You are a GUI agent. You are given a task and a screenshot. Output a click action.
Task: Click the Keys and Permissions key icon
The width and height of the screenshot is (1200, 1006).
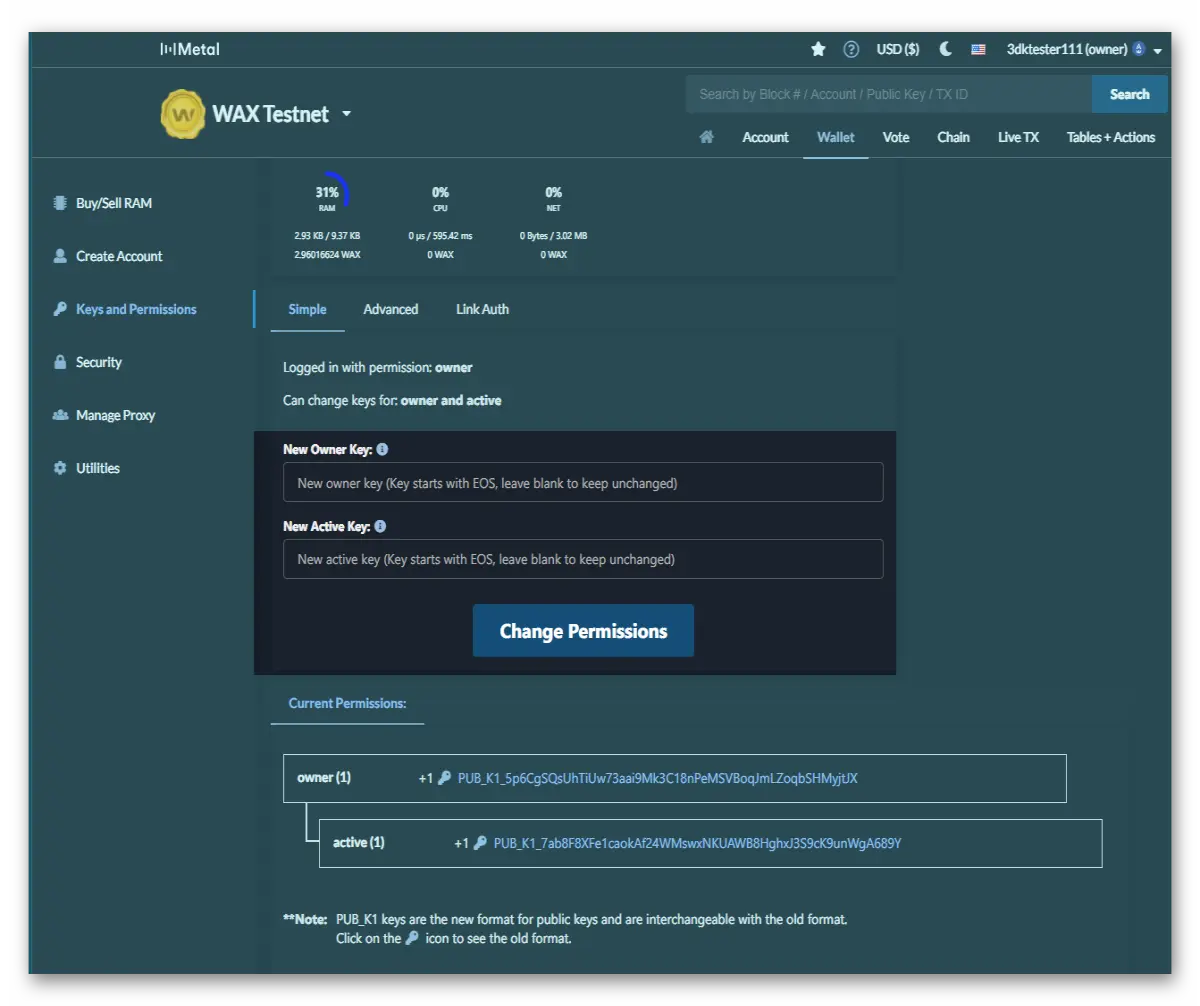coord(60,309)
